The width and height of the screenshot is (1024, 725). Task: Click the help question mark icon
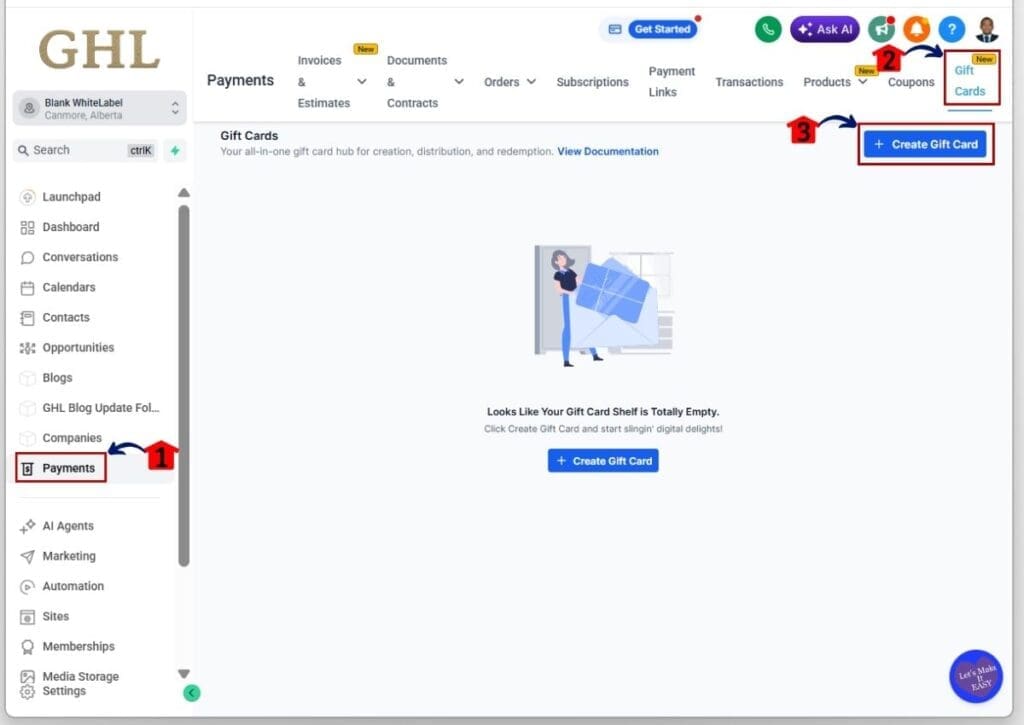(x=950, y=28)
